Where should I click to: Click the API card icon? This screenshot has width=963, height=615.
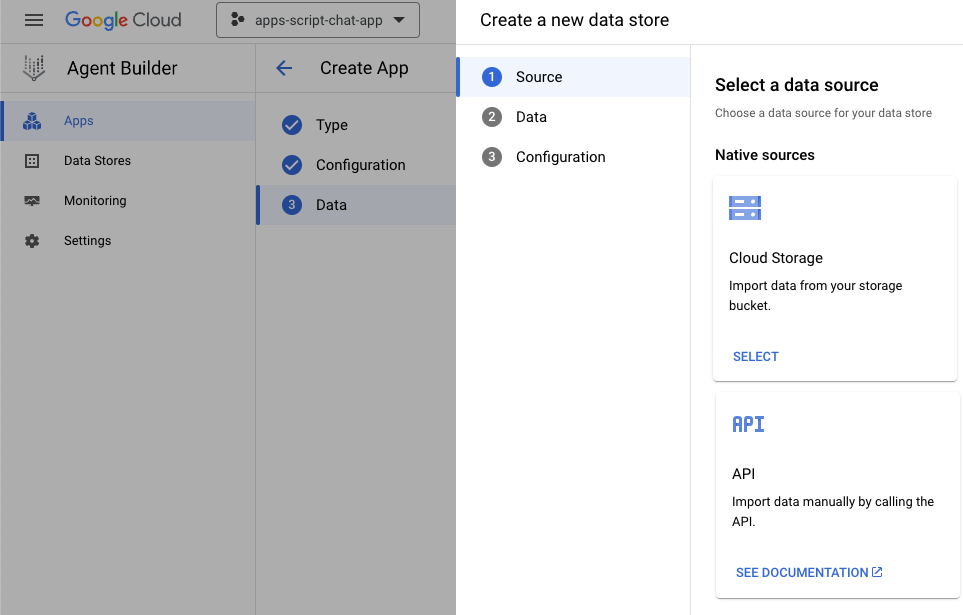(748, 424)
